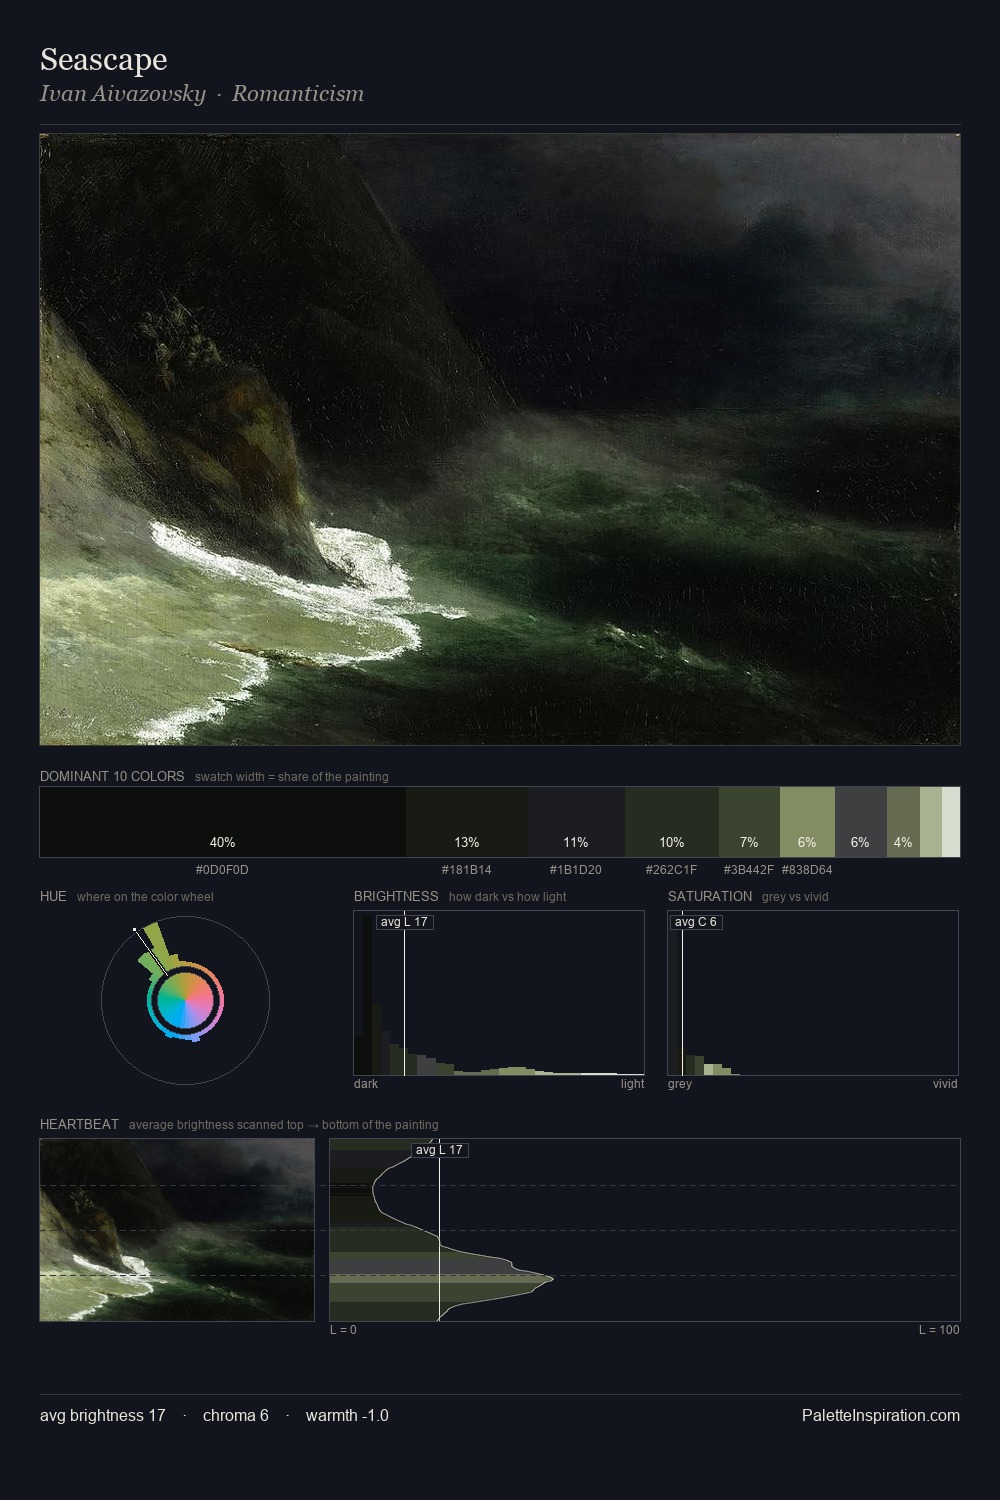Click the Romanticism style label
Viewport: 1000px width, 1500px height.
[298, 94]
